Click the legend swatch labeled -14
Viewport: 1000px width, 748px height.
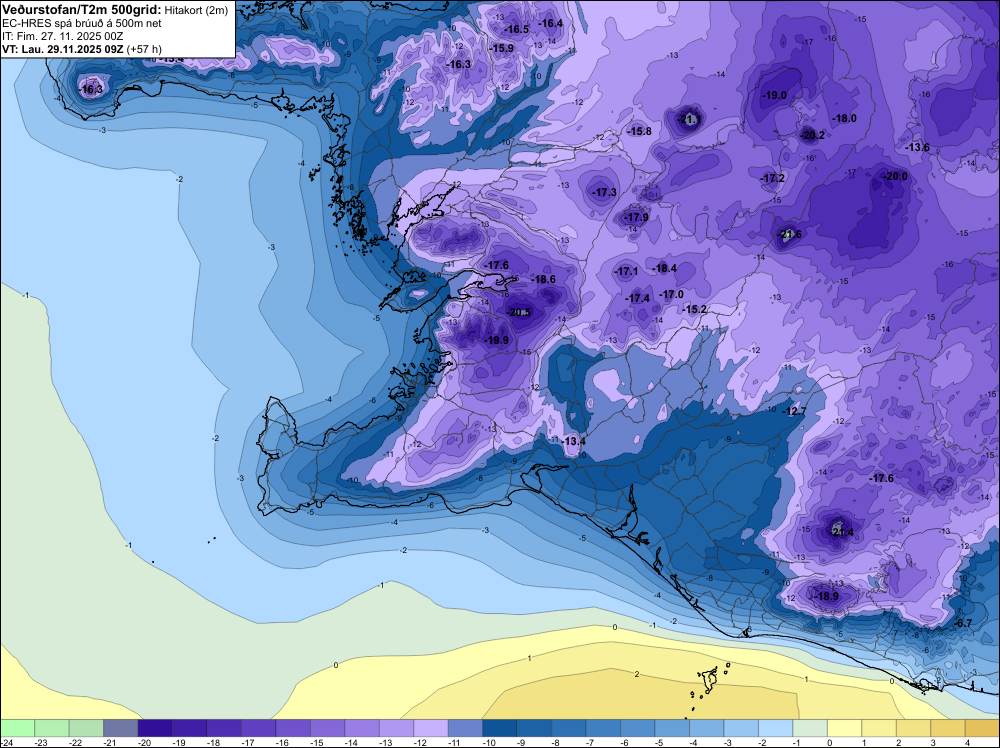point(362,728)
